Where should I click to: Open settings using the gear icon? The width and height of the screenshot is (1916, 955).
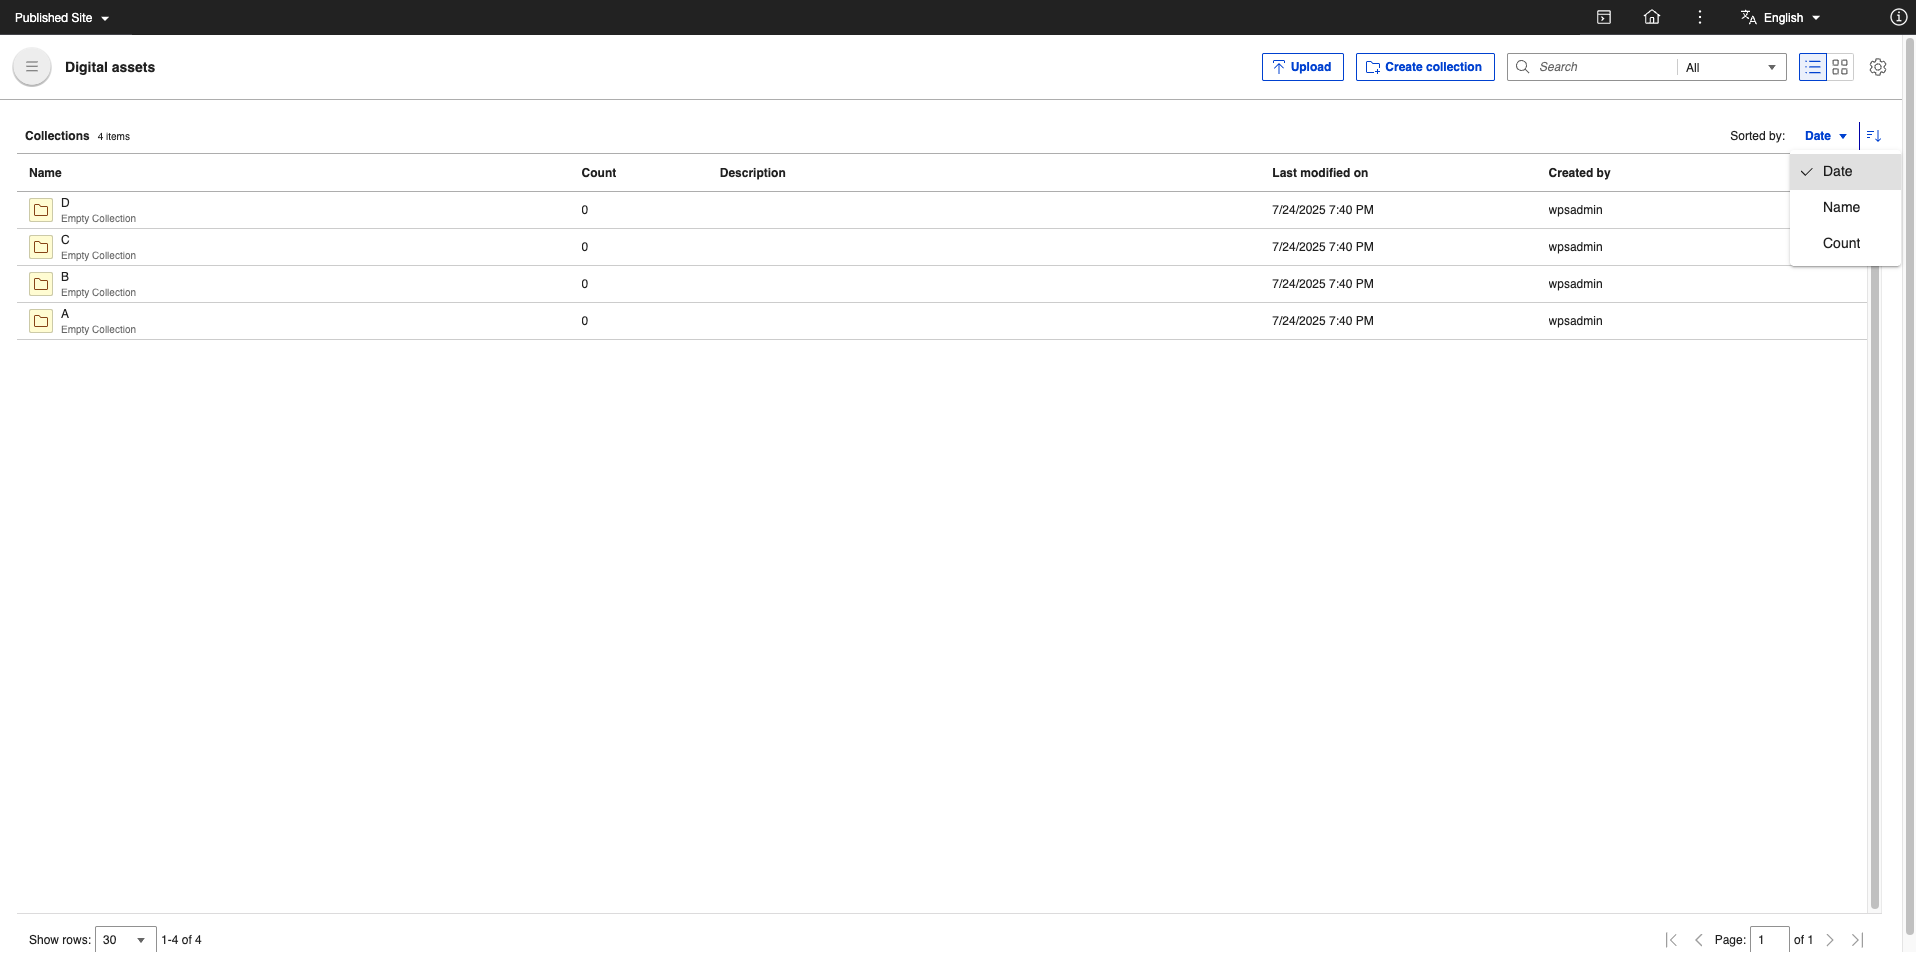coord(1877,67)
